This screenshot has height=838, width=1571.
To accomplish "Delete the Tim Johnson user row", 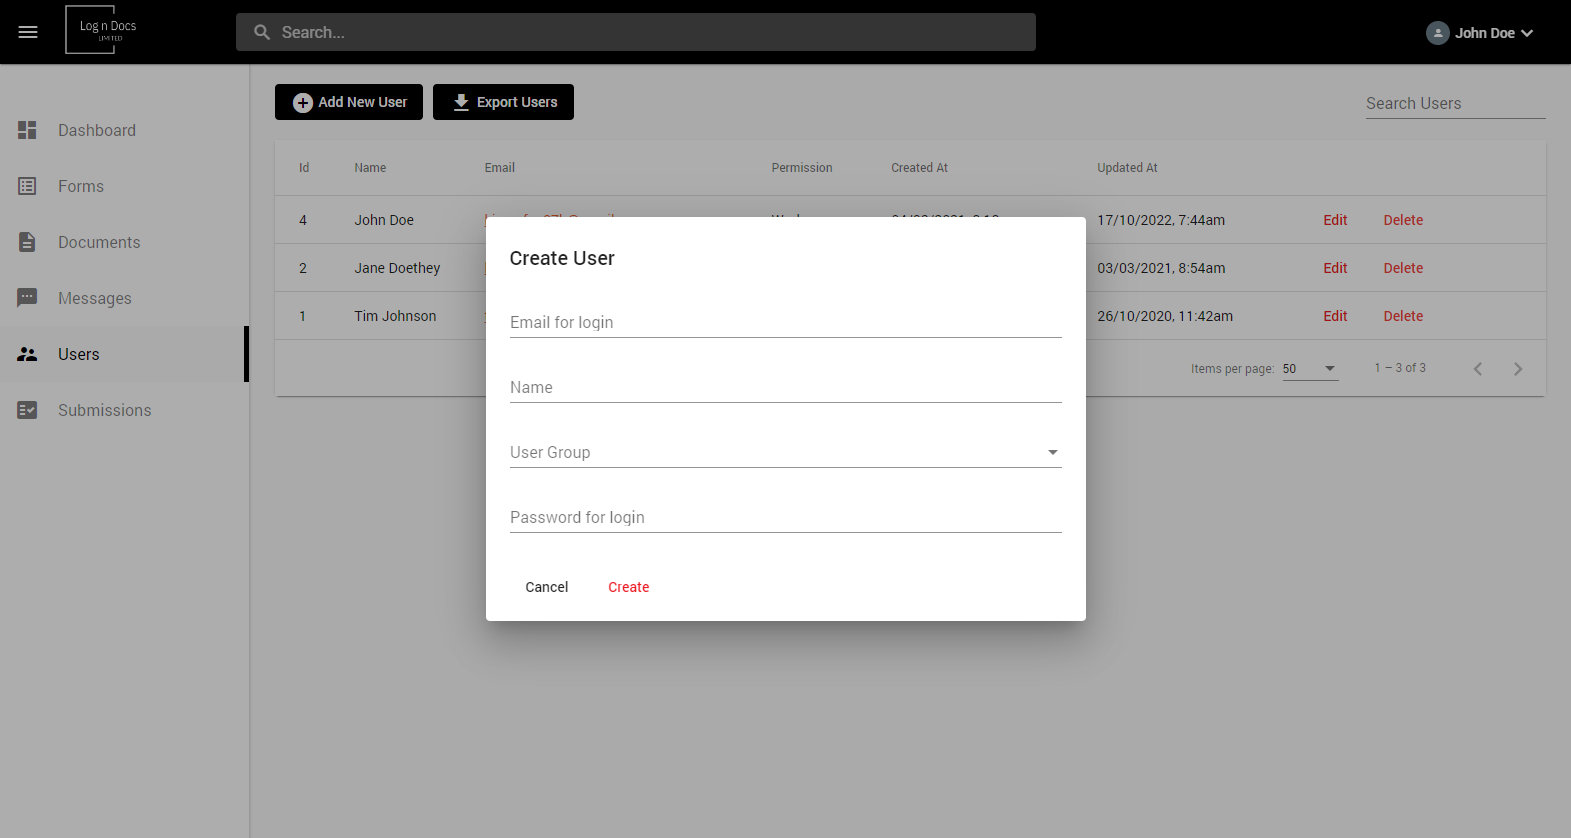I will click(x=1403, y=316).
